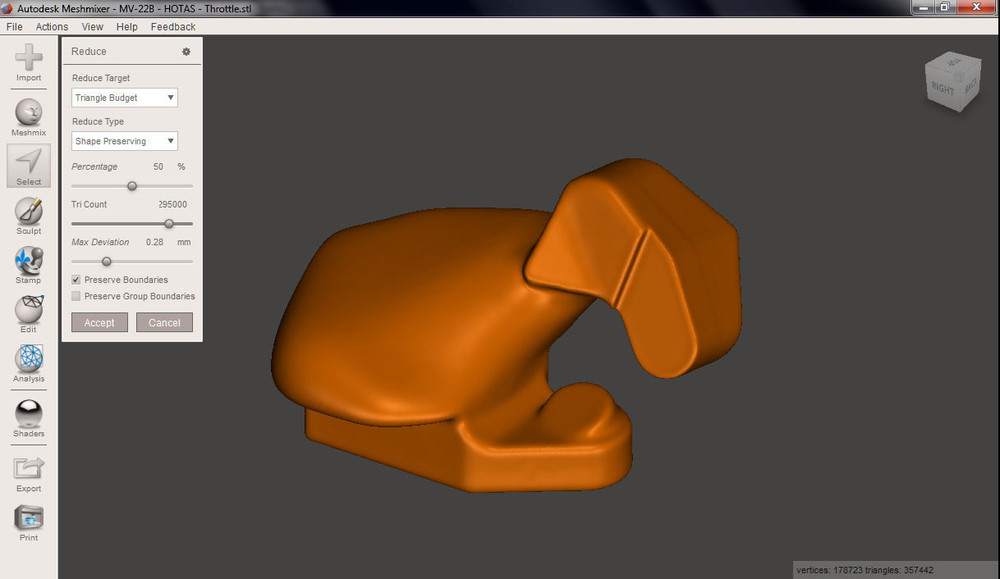Activate the Select tool
The width and height of the screenshot is (1000, 579).
pos(29,166)
